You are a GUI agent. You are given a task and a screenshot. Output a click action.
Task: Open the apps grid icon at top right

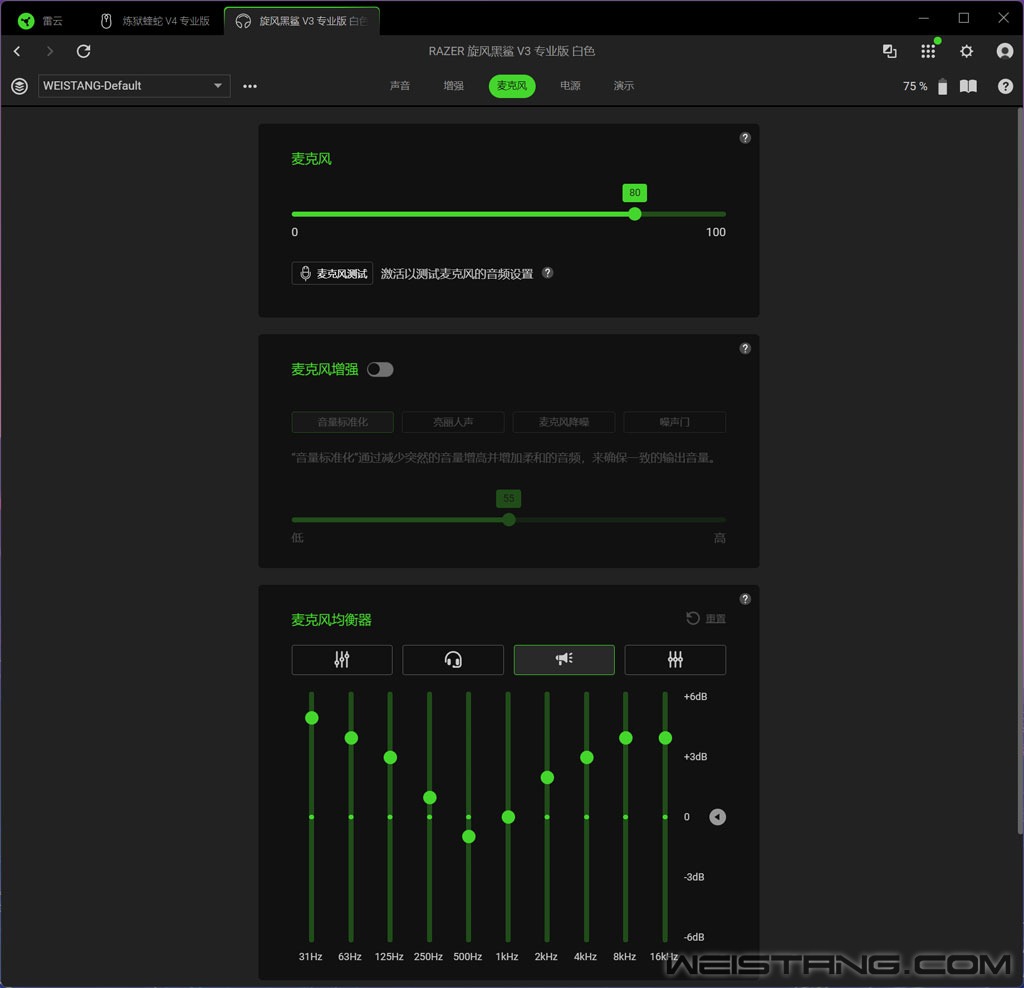coord(928,51)
